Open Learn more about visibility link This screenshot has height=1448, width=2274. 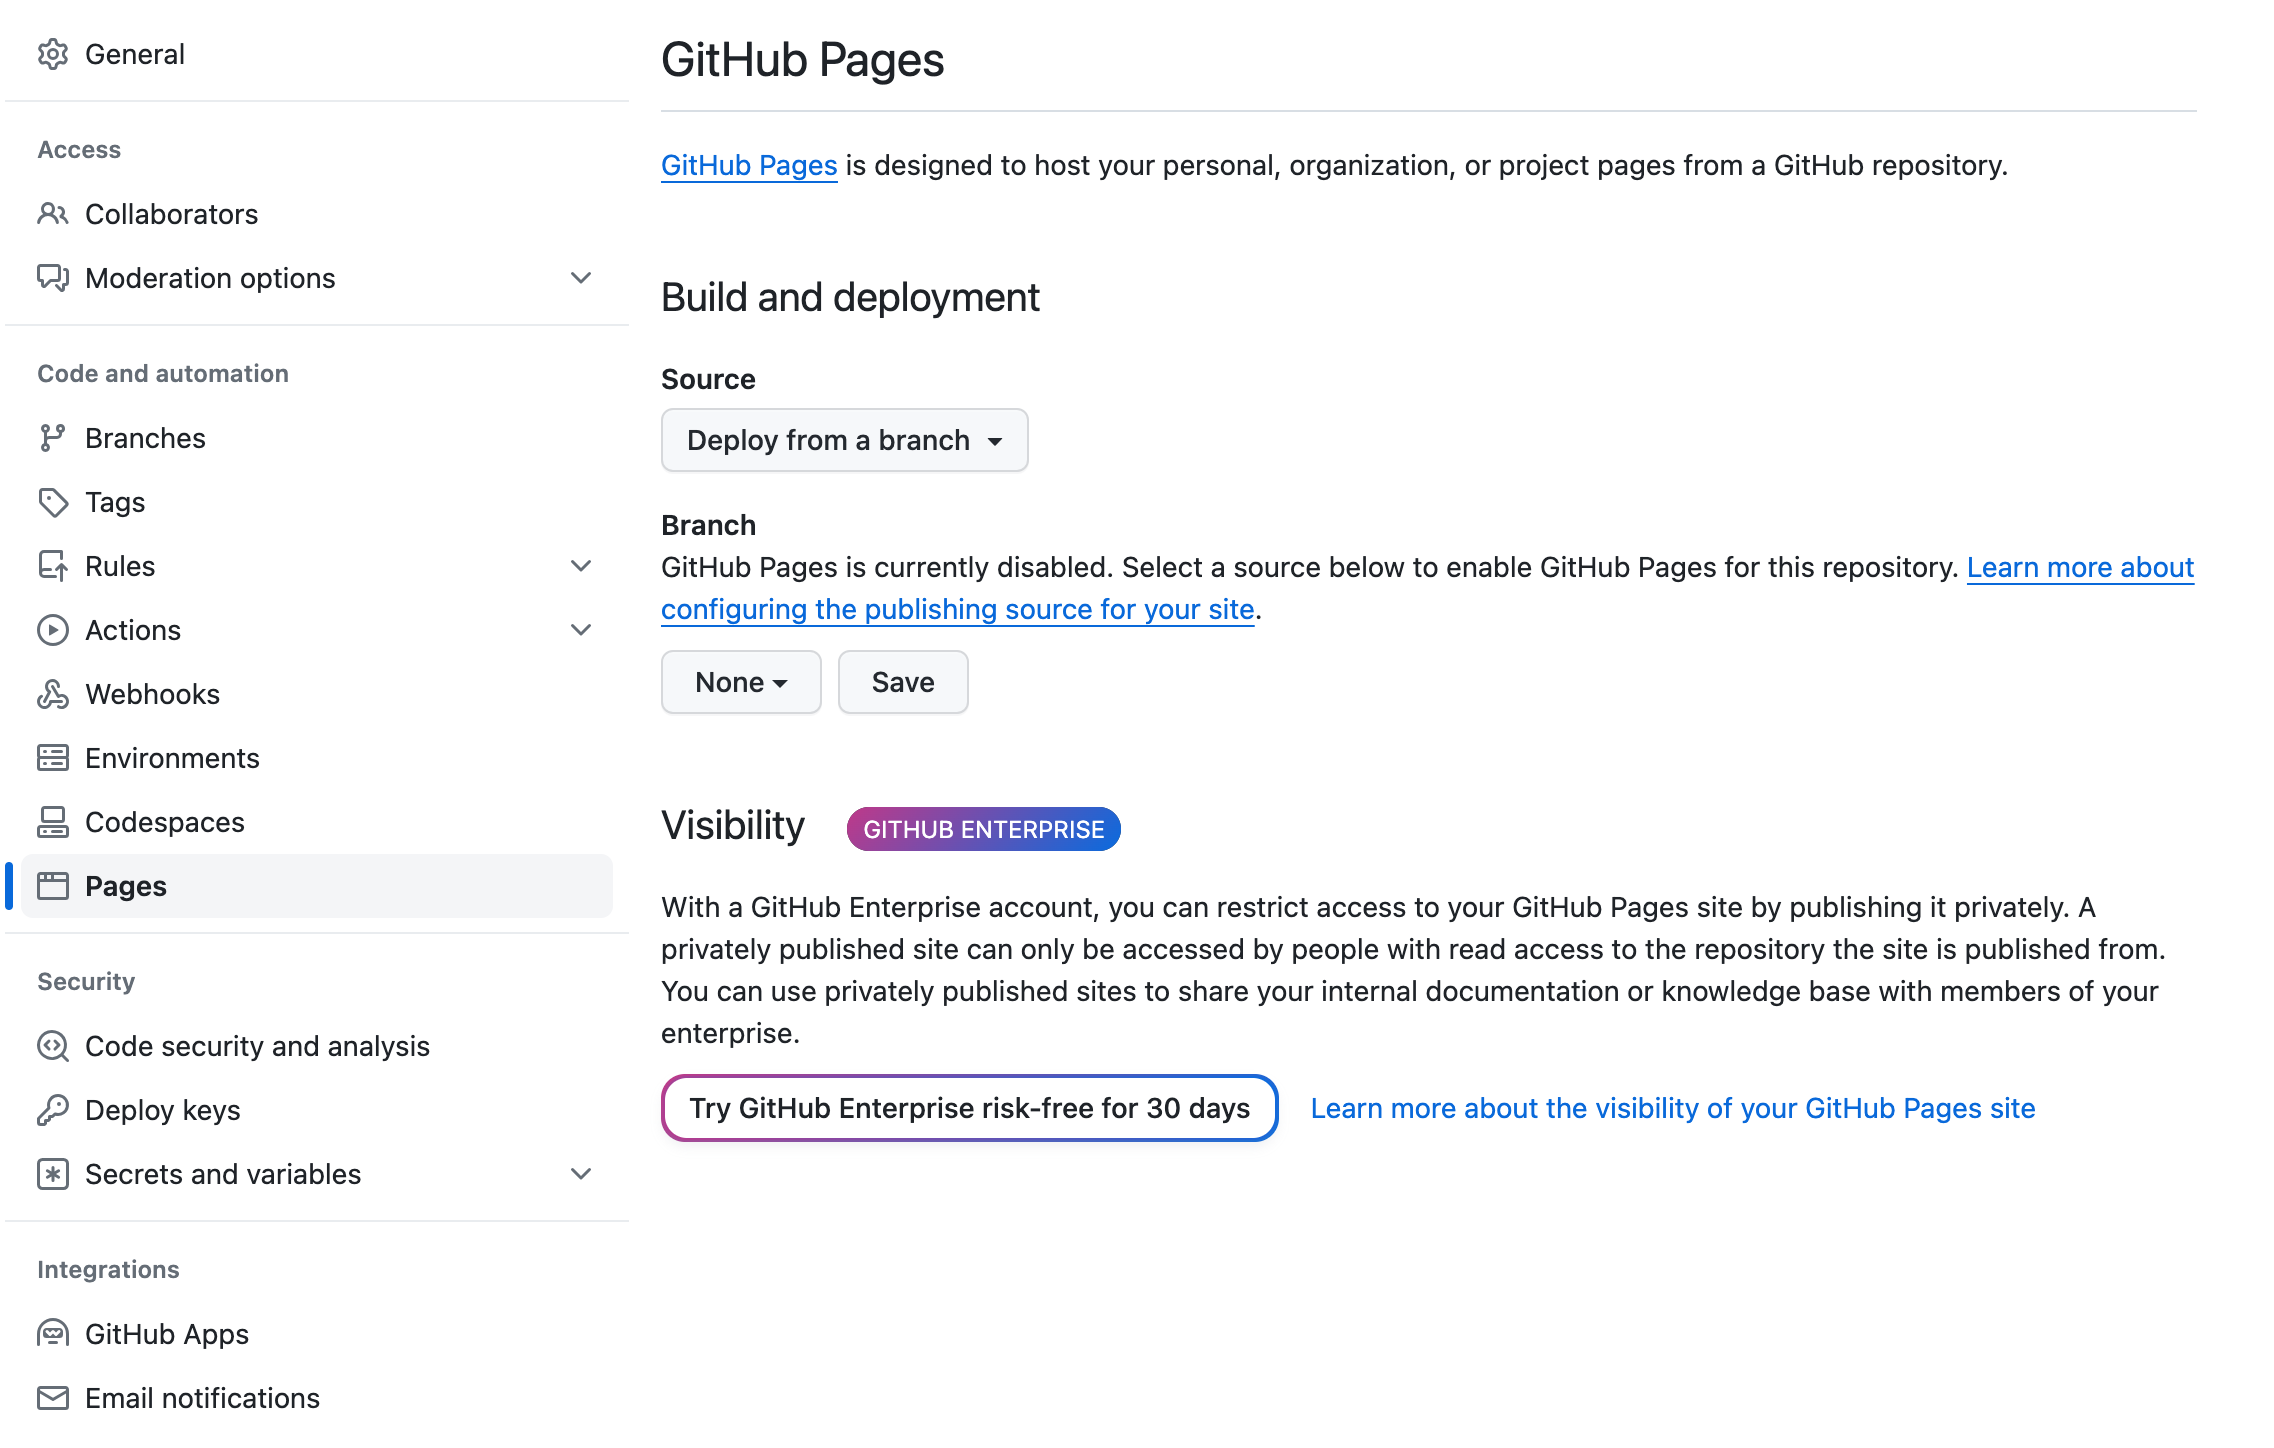click(1673, 1108)
